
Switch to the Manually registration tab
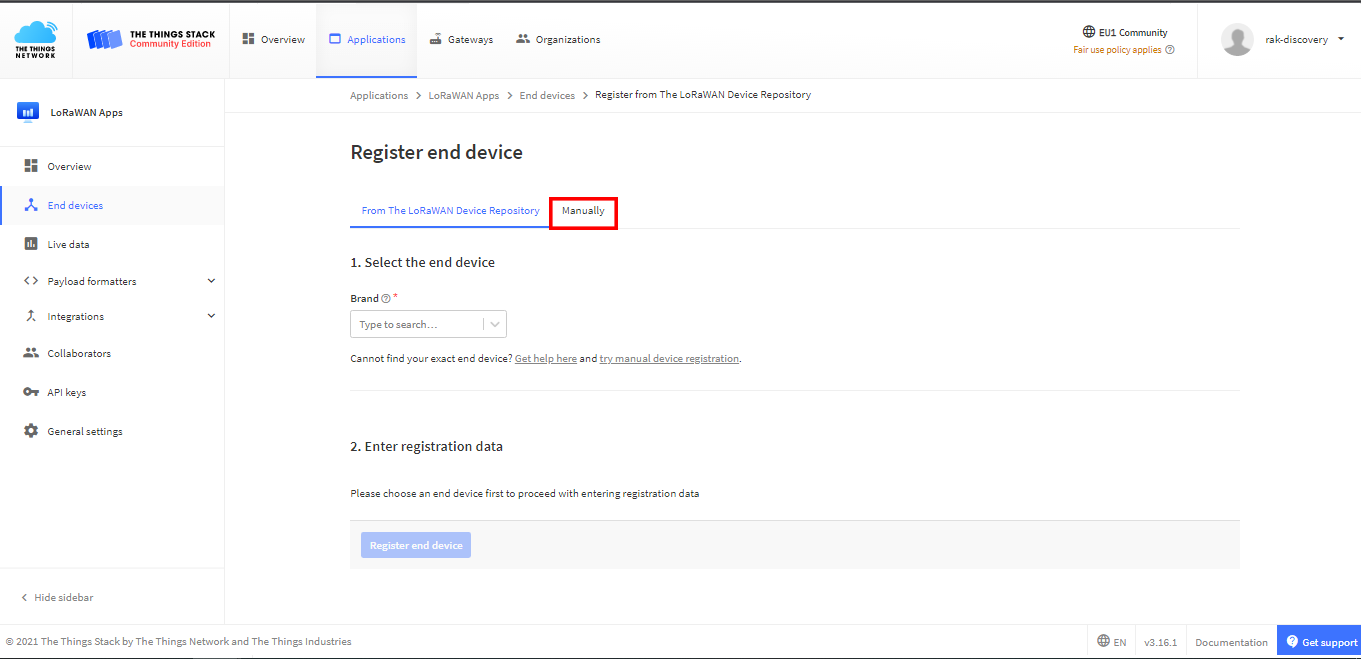point(583,211)
